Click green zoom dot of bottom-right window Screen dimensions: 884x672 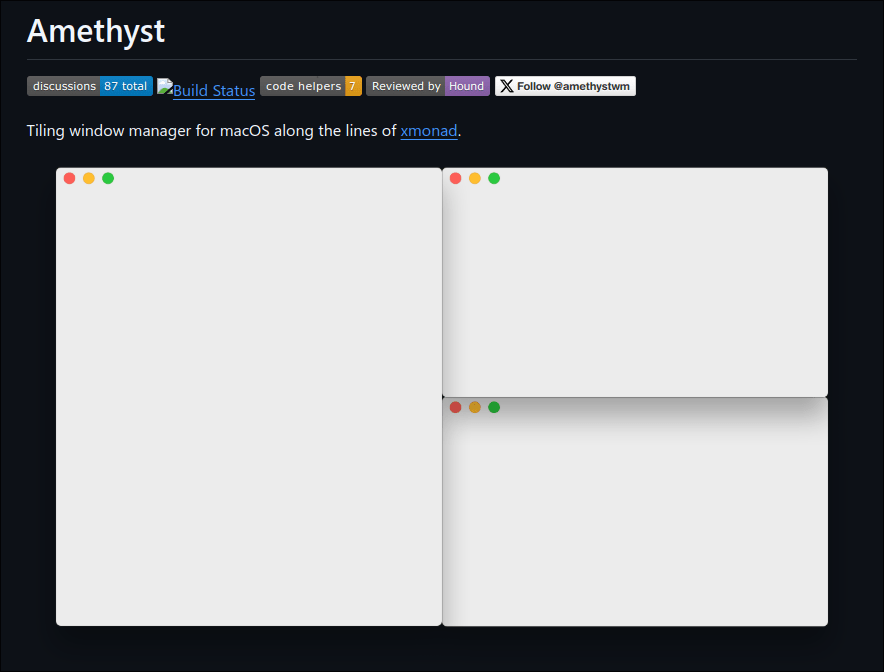click(494, 407)
